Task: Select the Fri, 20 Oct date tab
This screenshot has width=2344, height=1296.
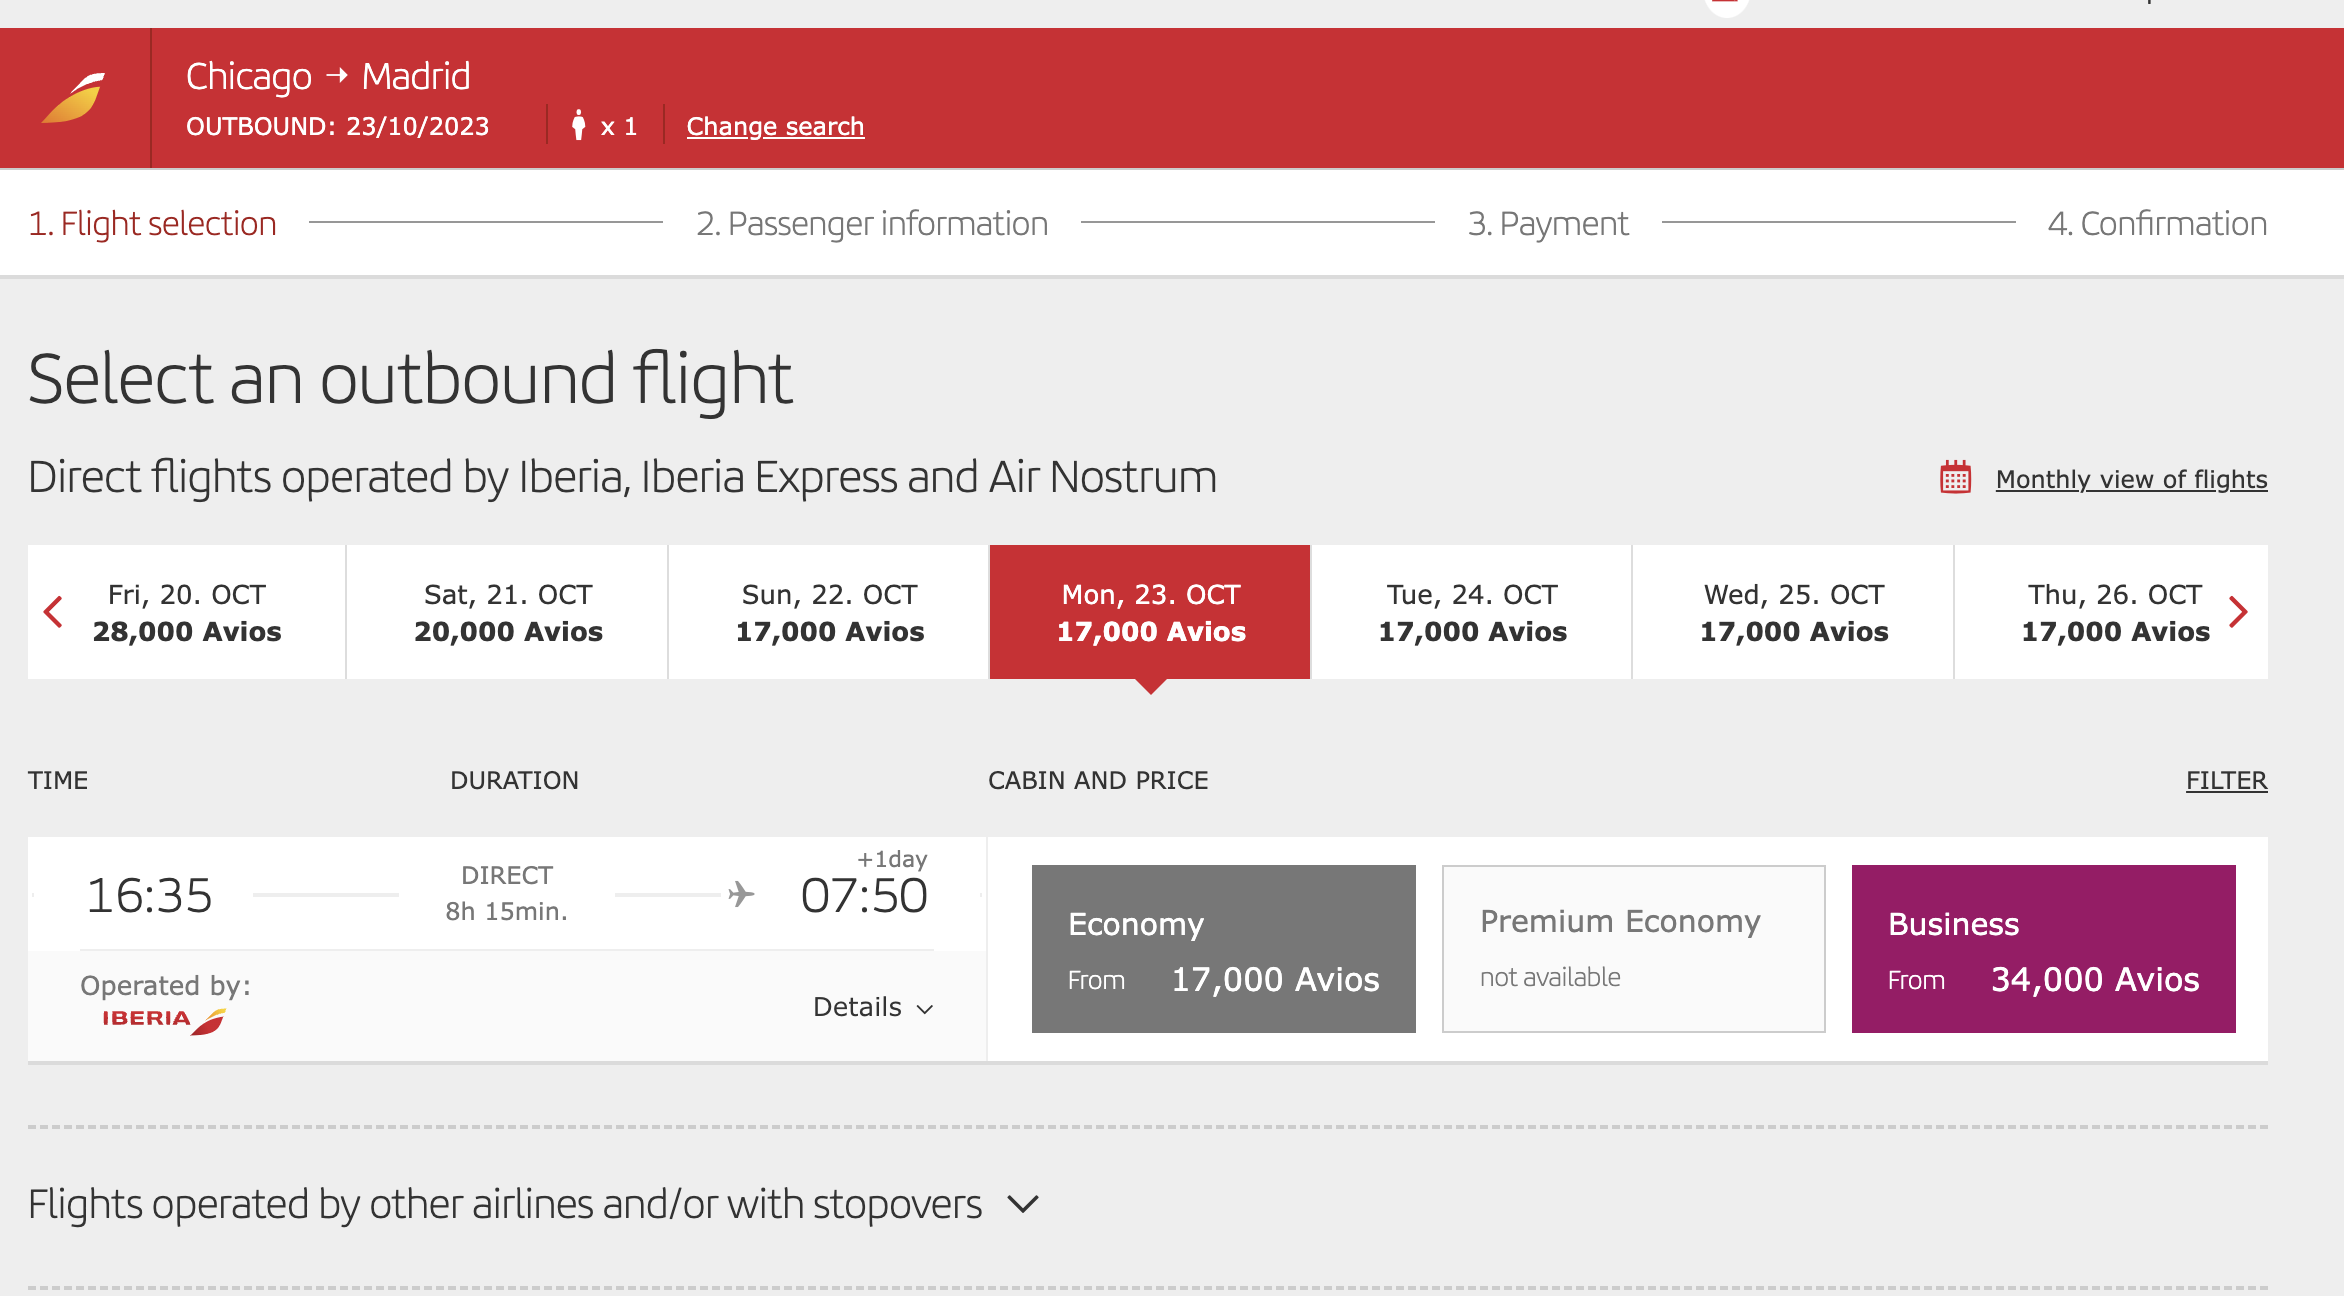Action: (x=187, y=612)
